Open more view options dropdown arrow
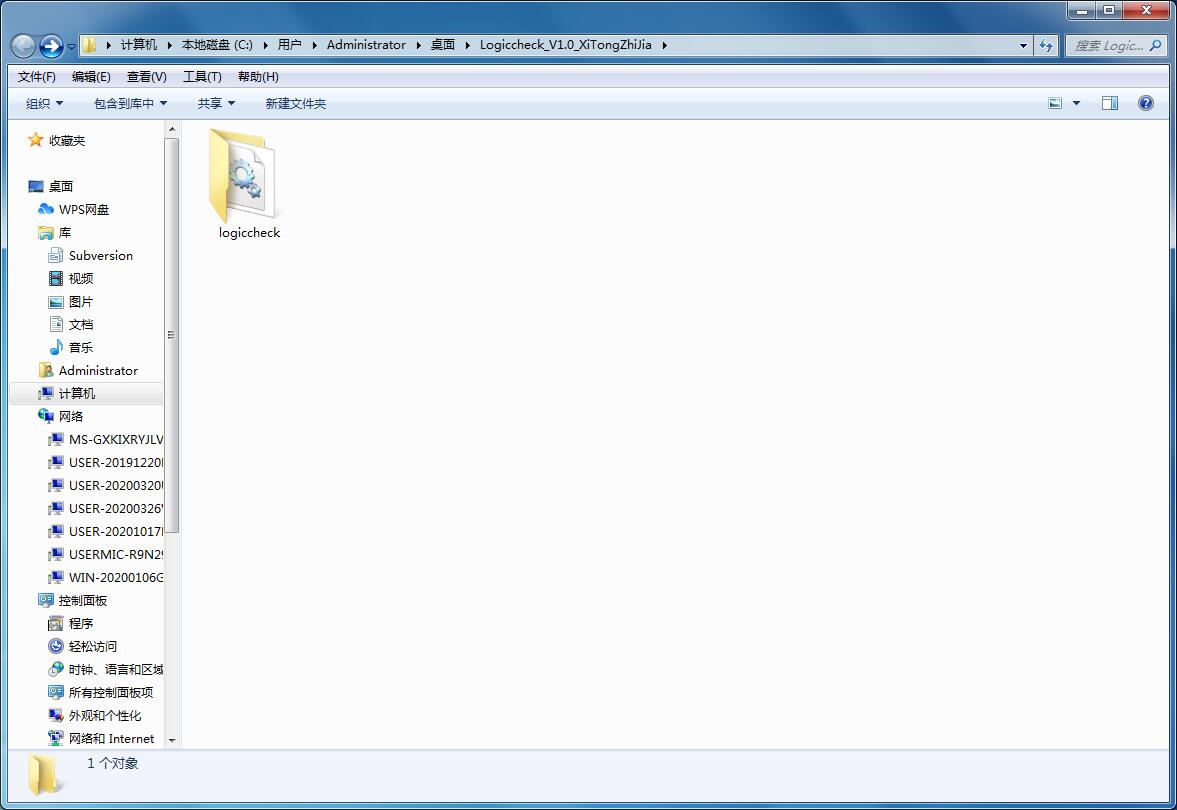 1076,104
